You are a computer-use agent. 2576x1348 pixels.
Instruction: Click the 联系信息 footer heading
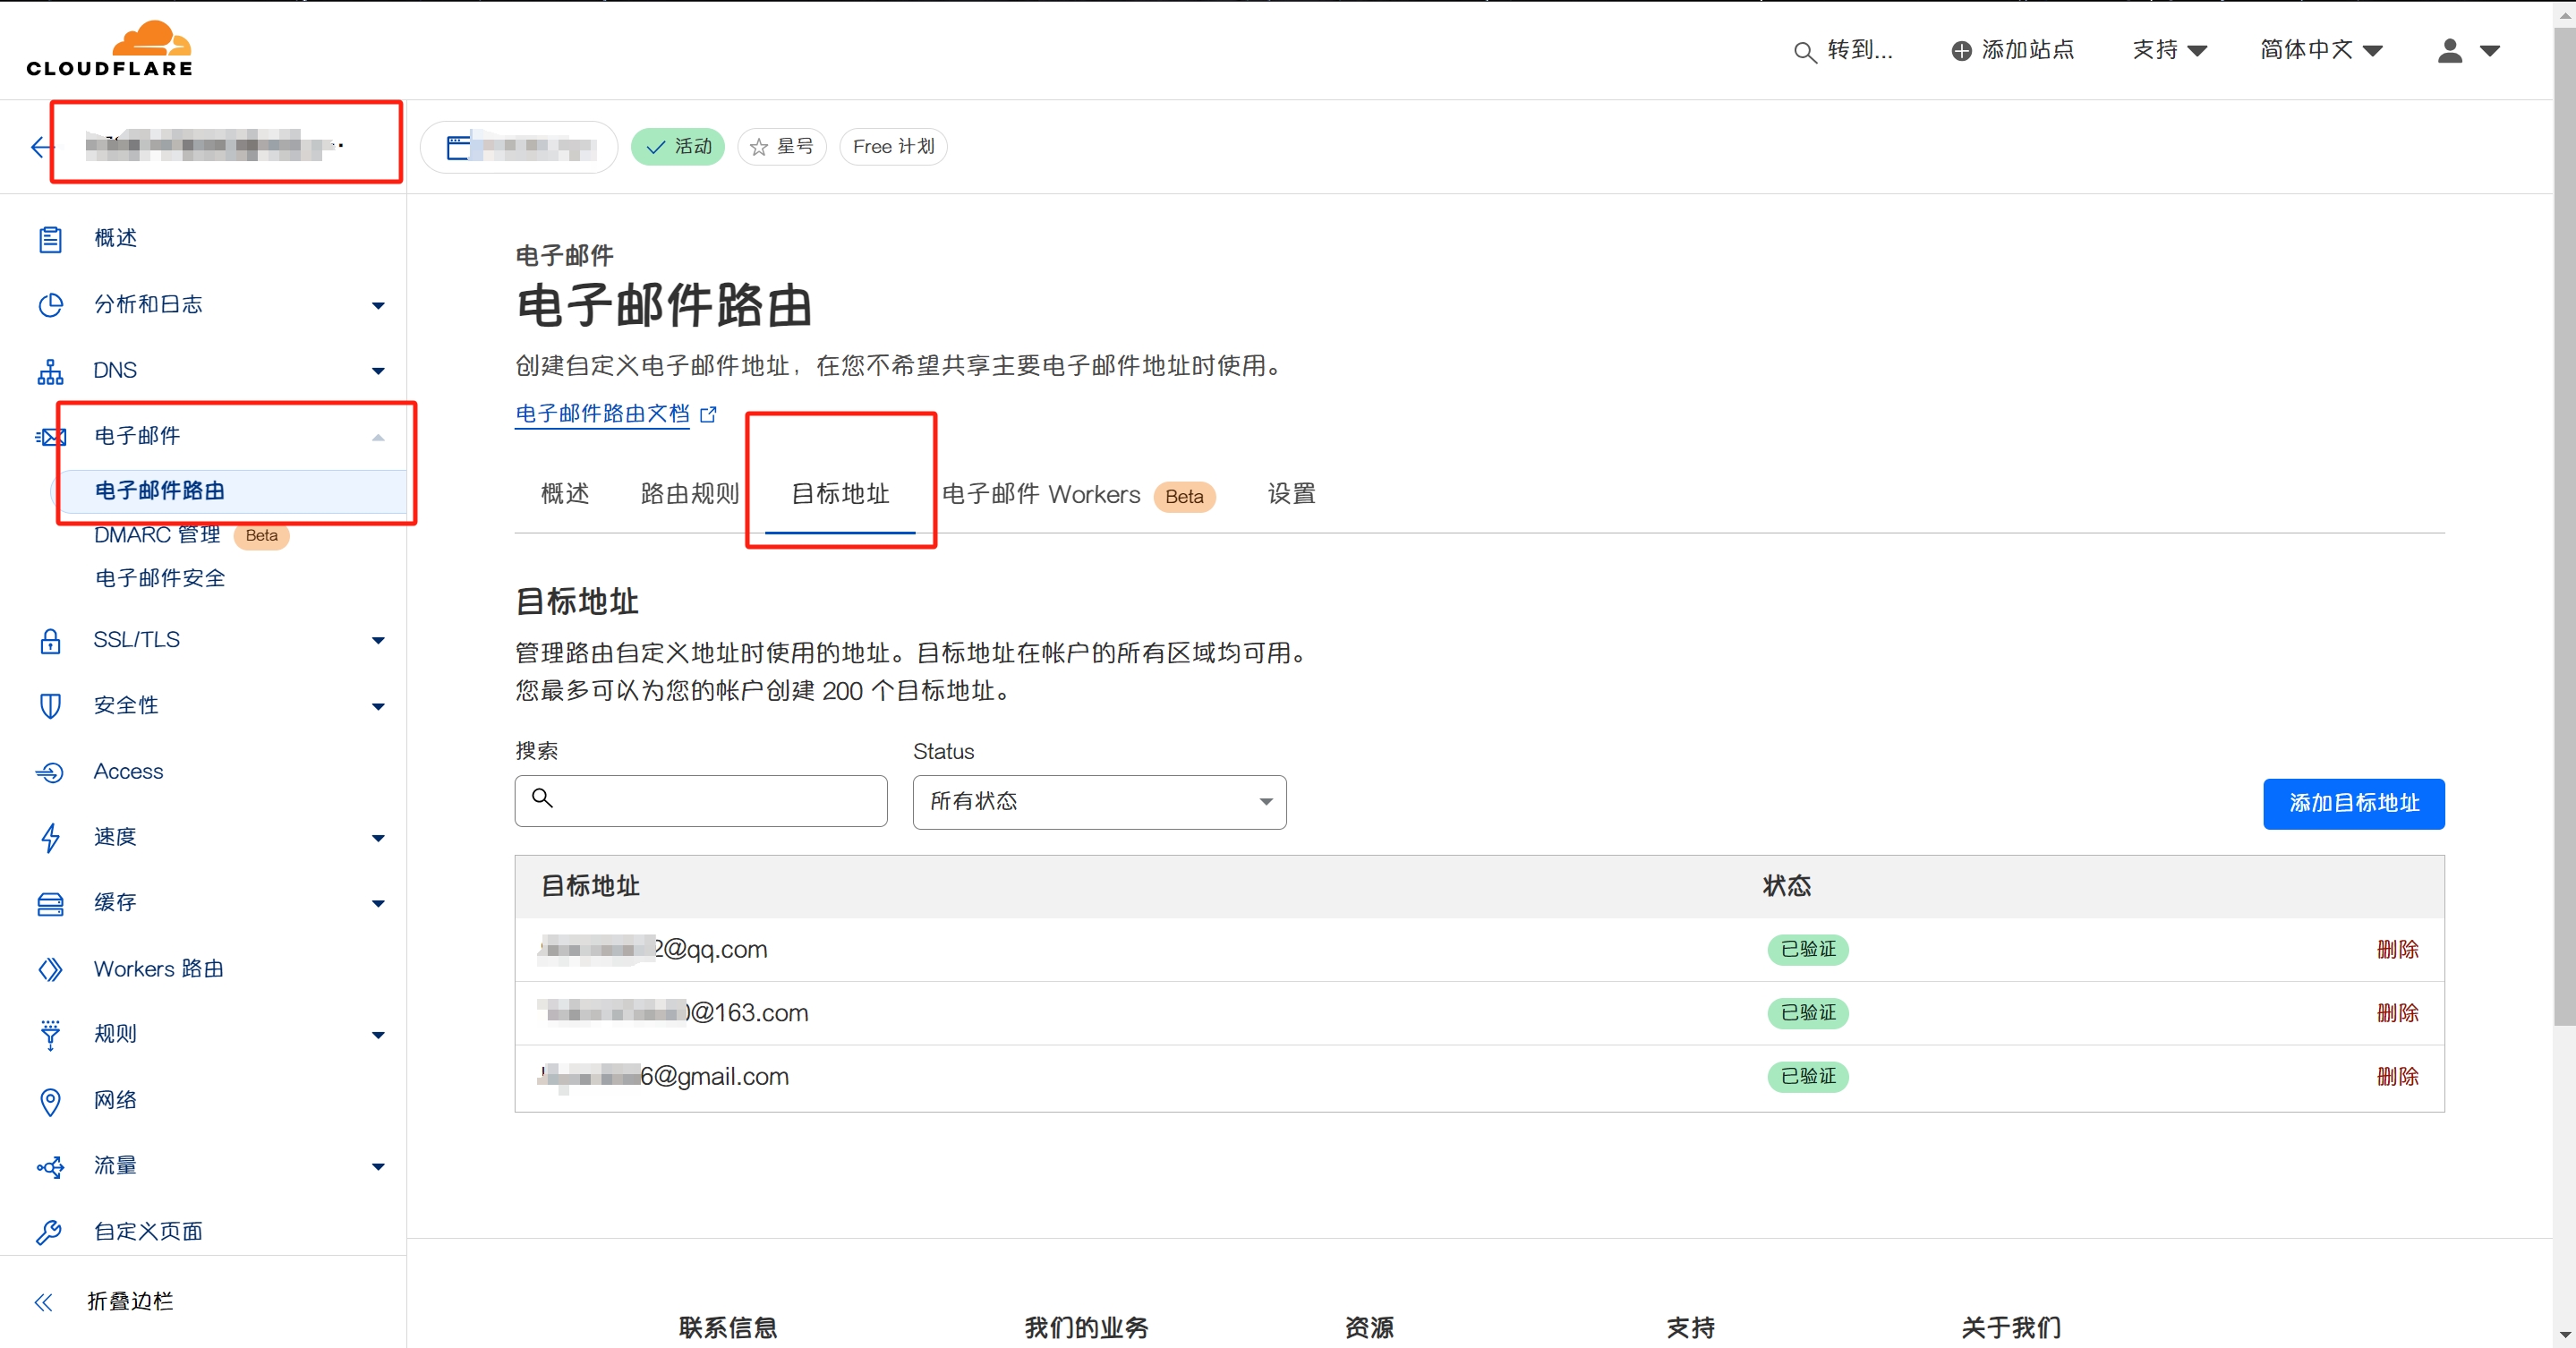[x=728, y=1328]
